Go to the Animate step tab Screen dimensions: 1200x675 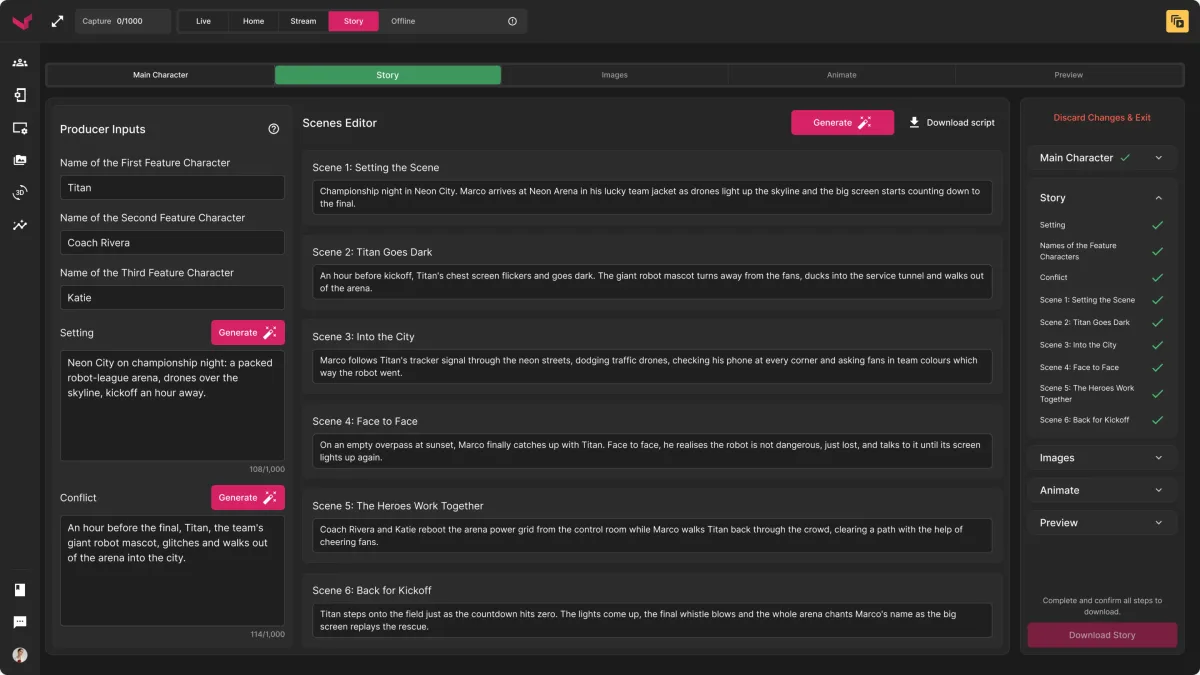pos(842,75)
